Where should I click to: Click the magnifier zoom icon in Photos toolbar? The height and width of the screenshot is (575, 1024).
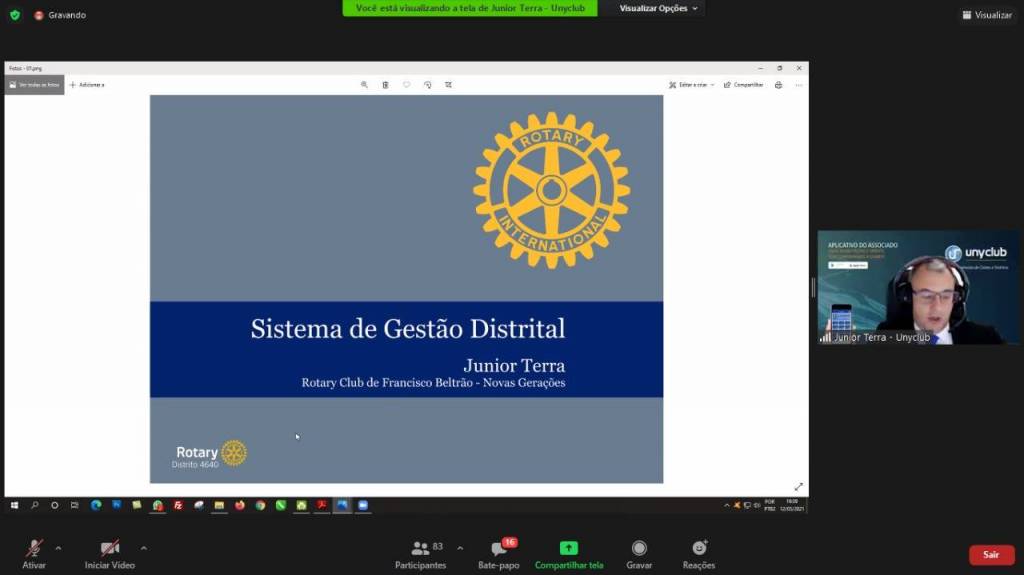coord(365,85)
